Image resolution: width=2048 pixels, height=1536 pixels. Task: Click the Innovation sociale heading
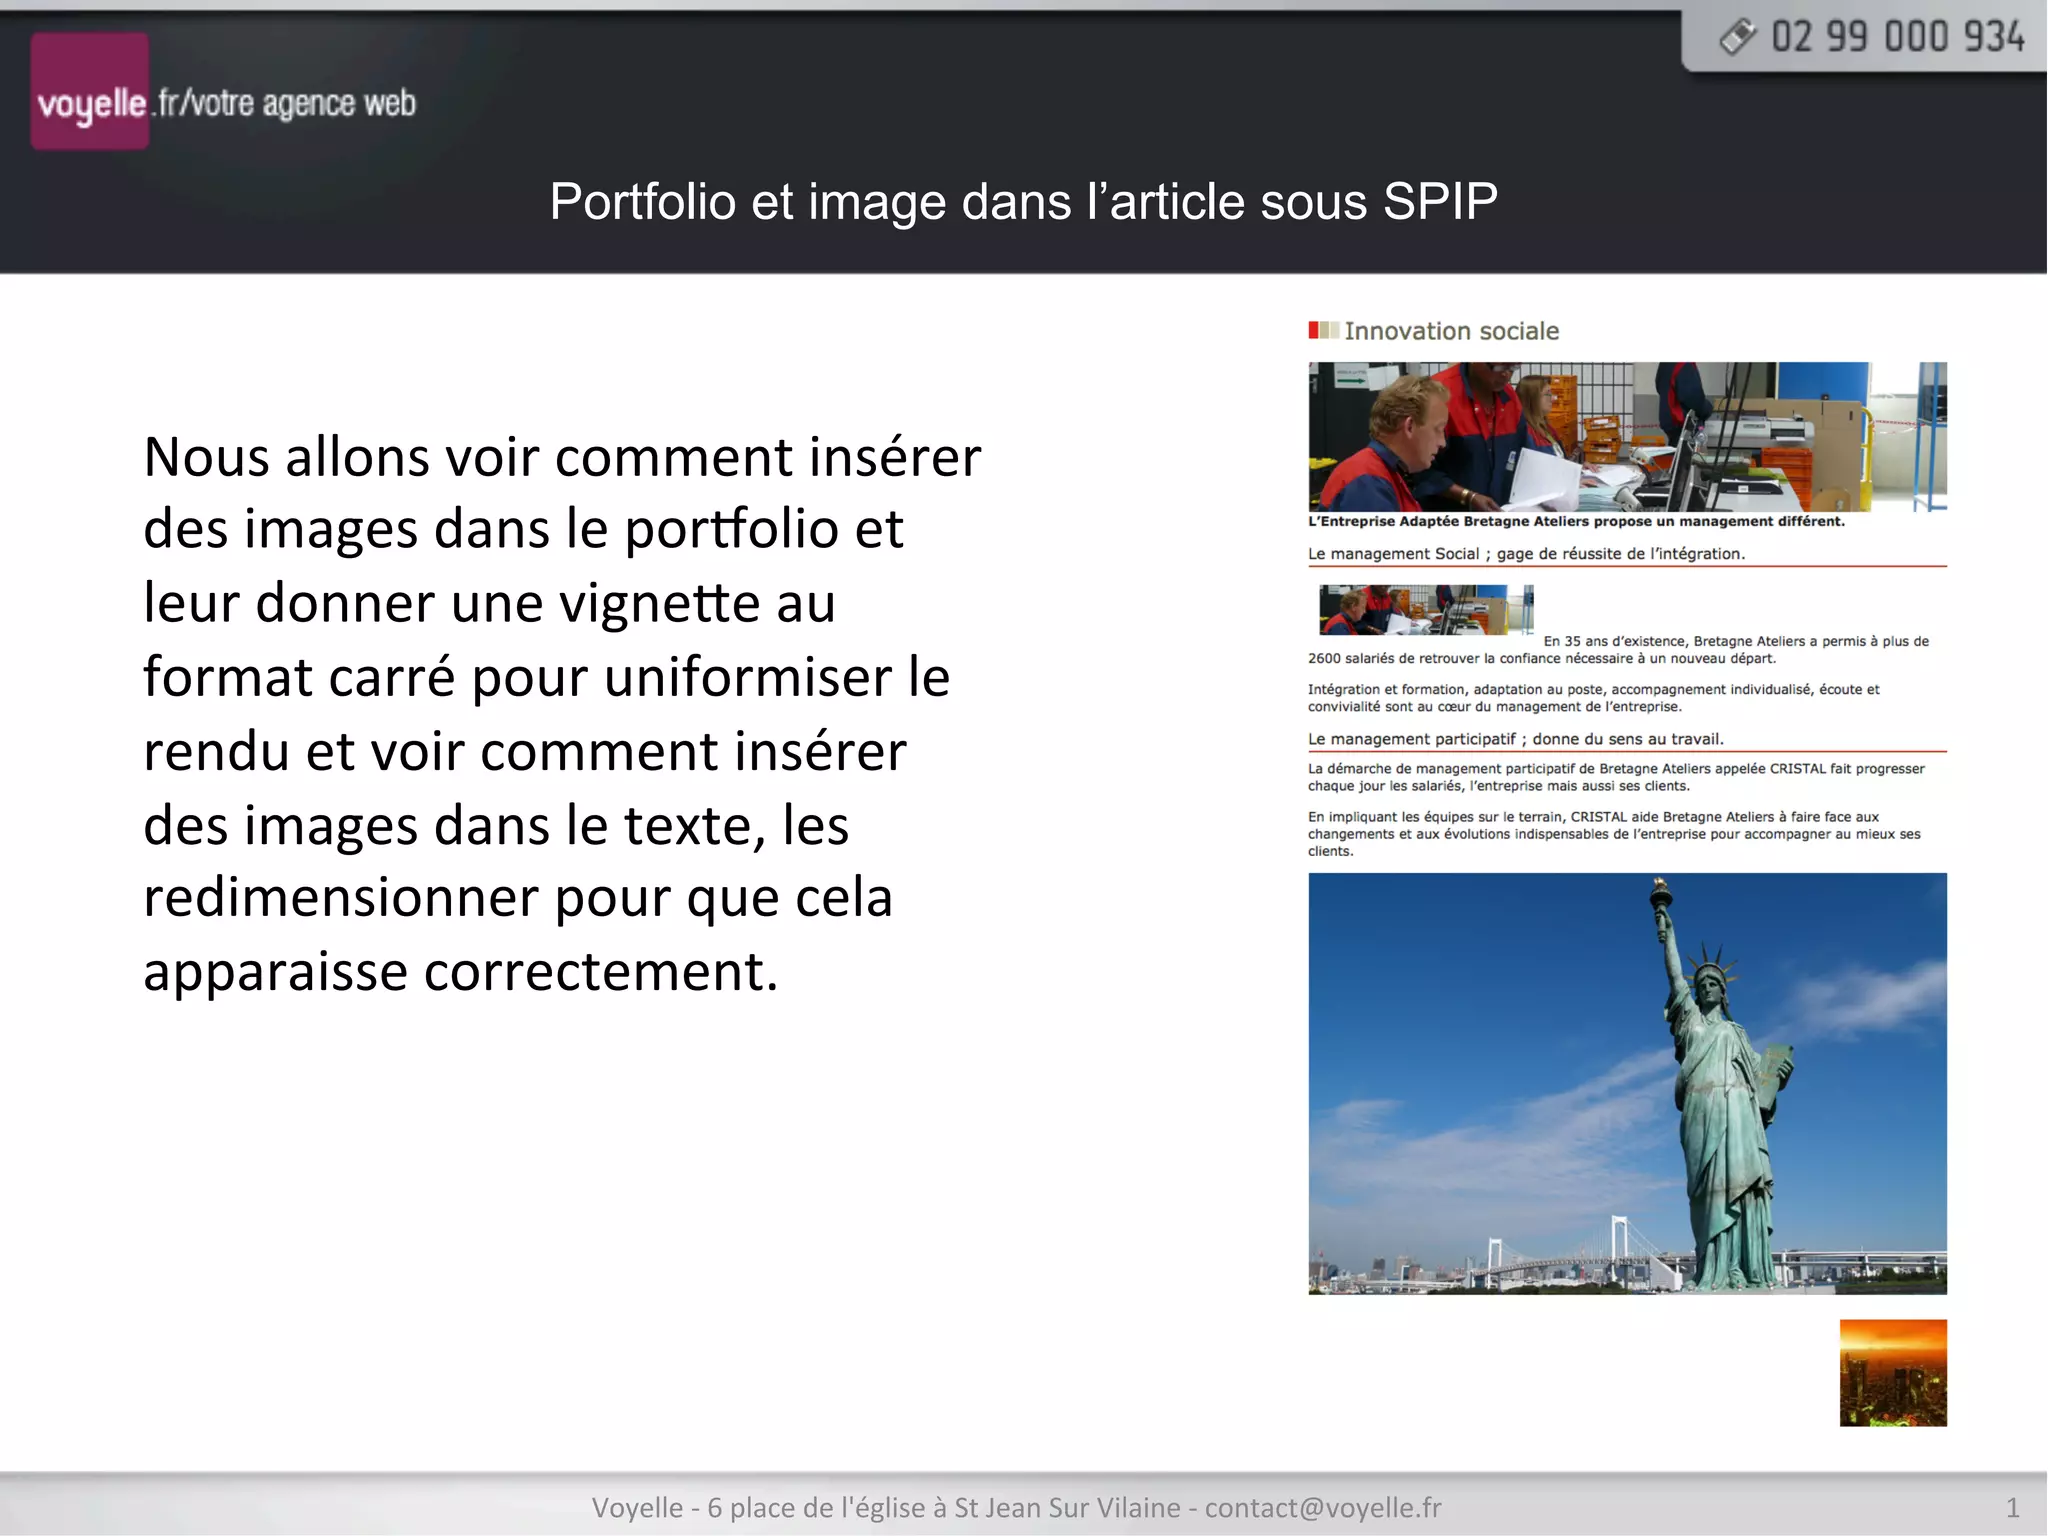[x=1450, y=331]
